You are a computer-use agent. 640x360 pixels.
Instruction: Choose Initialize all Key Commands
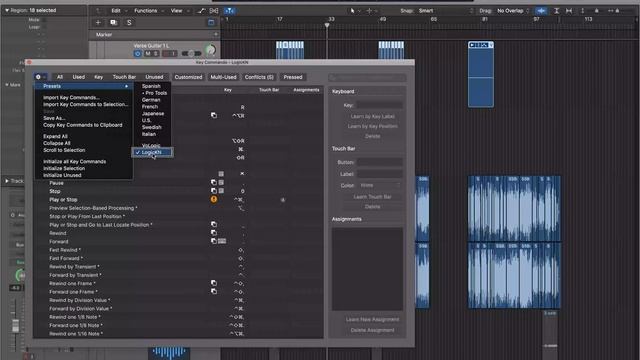(x=75, y=162)
